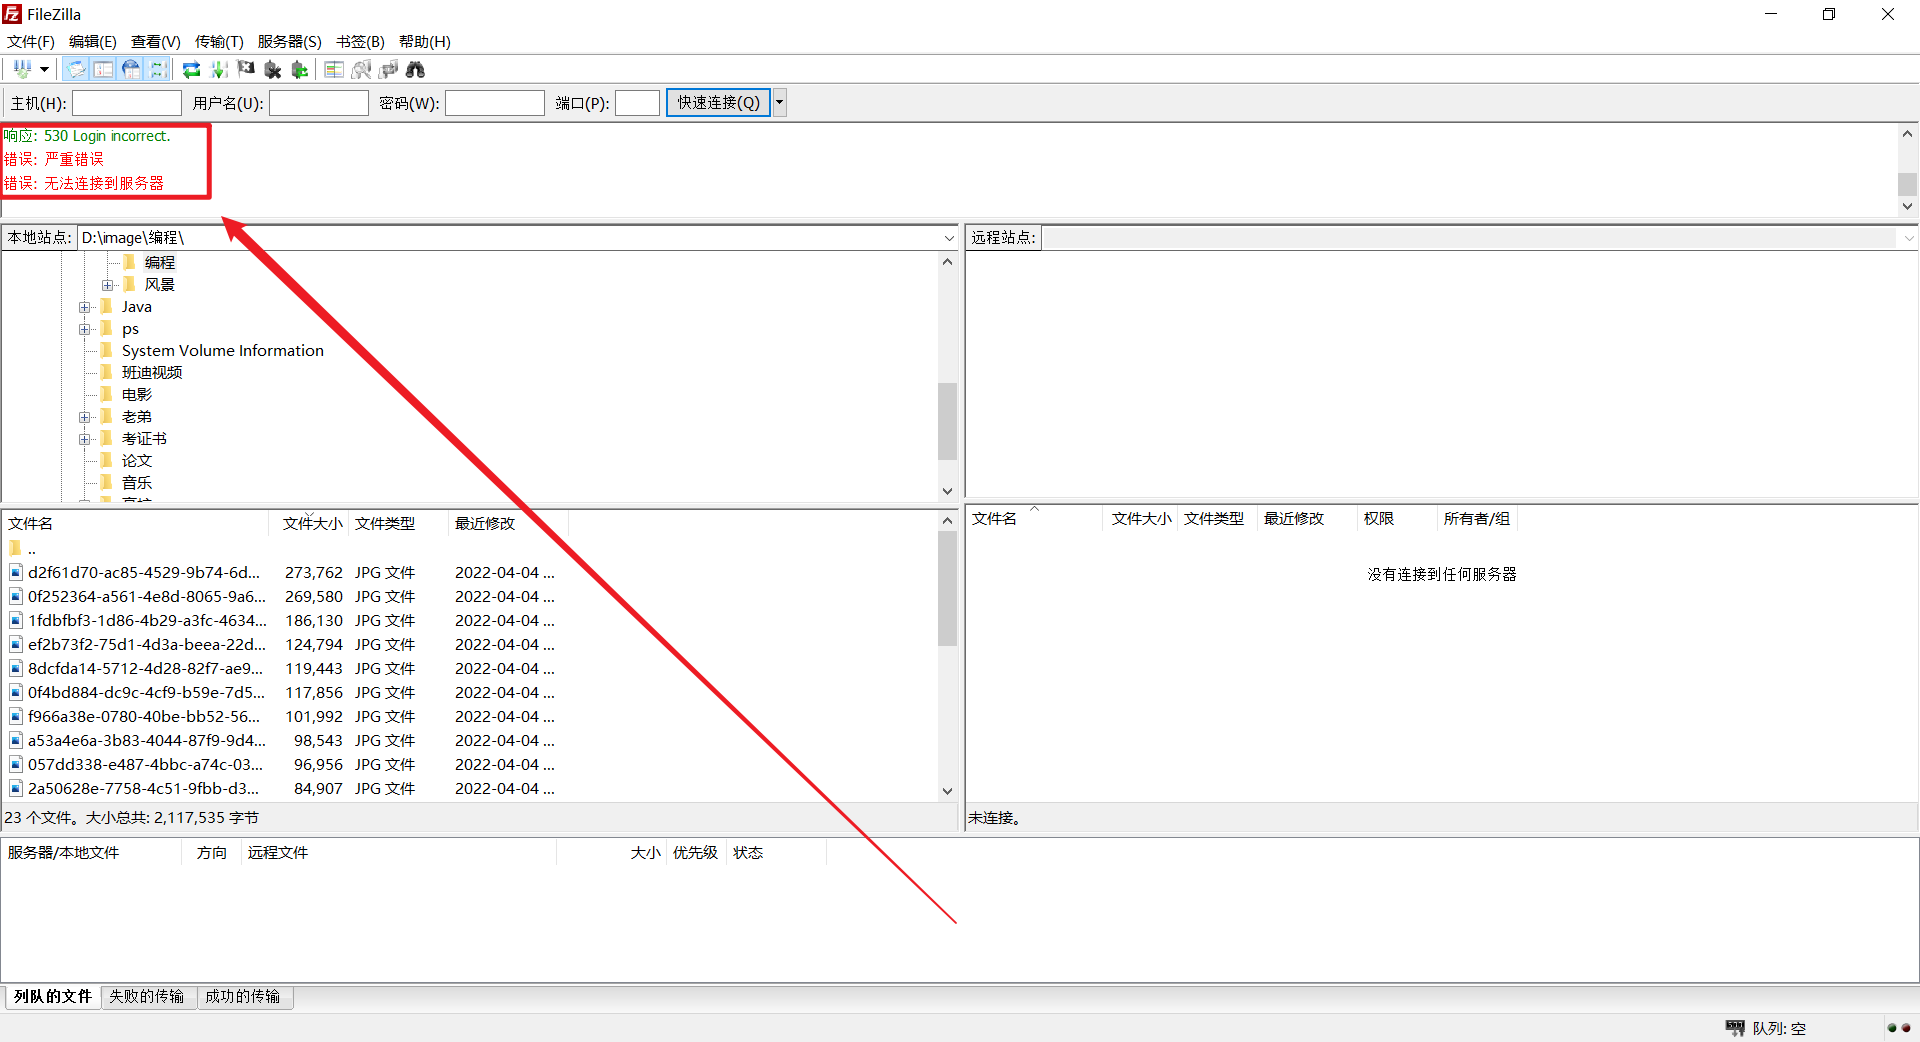The height and width of the screenshot is (1042, 1920).
Task: Toggle synchronized browsing
Action: click(x=389, y=69)
